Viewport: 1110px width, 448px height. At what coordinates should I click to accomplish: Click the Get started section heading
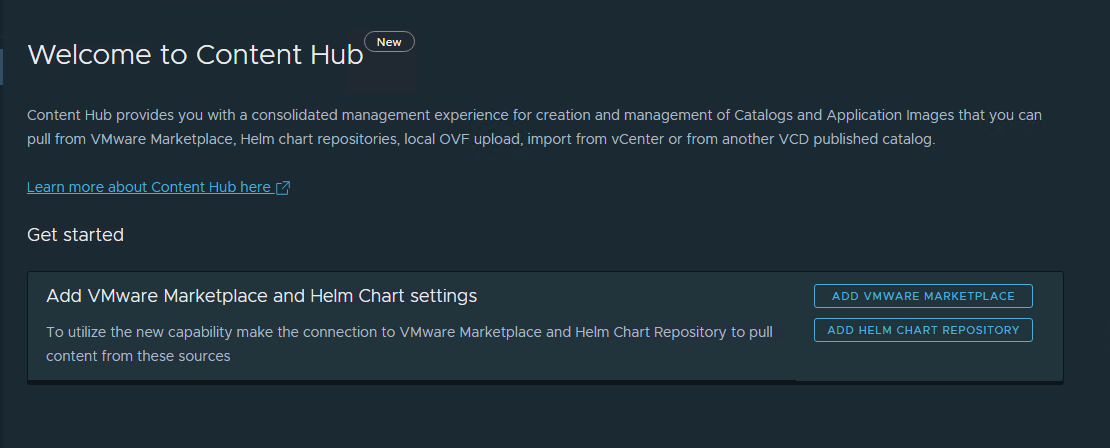point(75,235)
